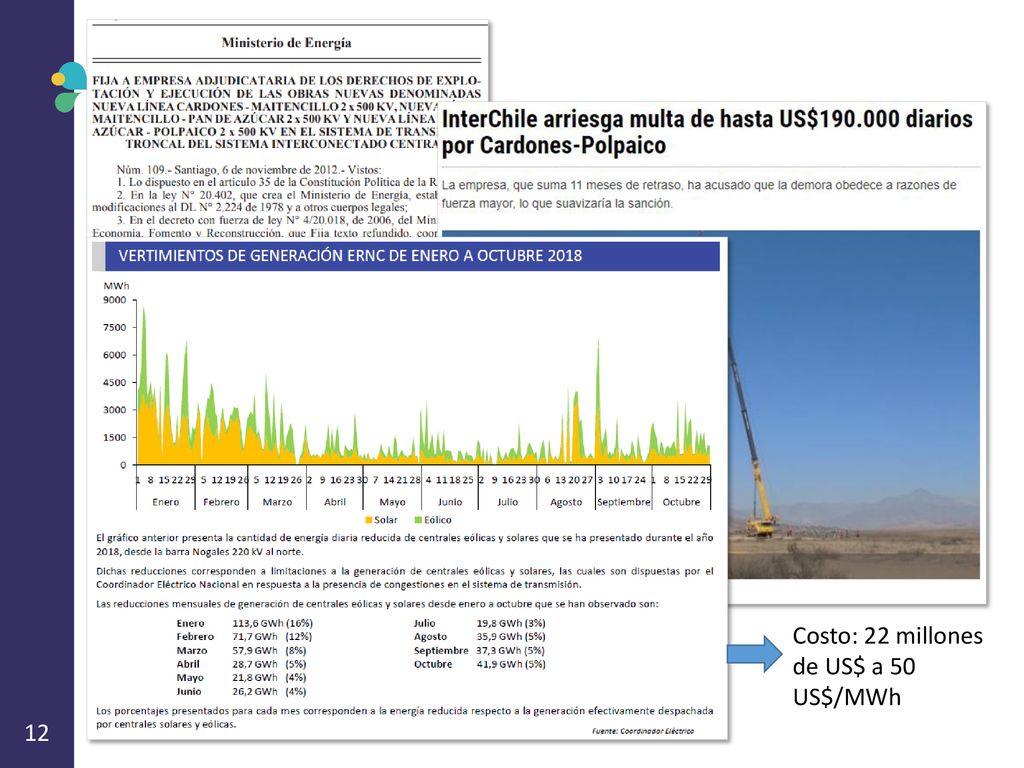
Task: Click the 'Junio' month label on chart axis
Action: point(450,502)
